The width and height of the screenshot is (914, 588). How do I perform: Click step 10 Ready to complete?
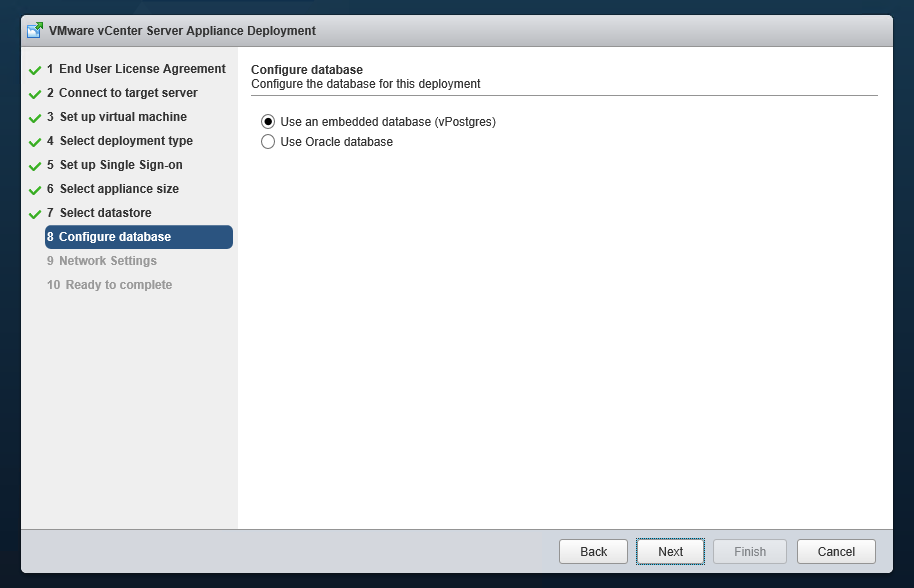coord(110,284)
